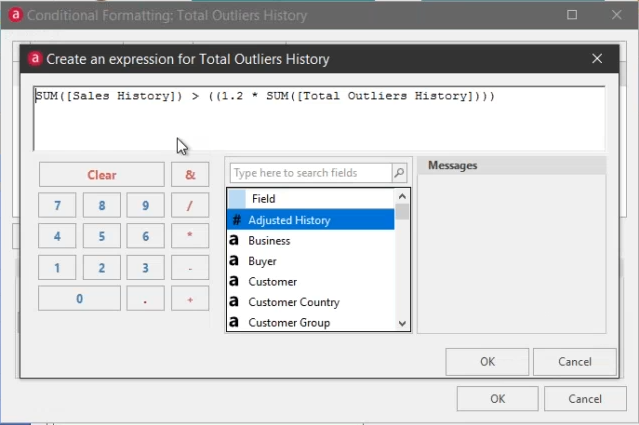Image resolution: width=639 pixels, height=425 pixels.
Task: Click the text-type icon next to Customer Group
Action: coord(234,322)
